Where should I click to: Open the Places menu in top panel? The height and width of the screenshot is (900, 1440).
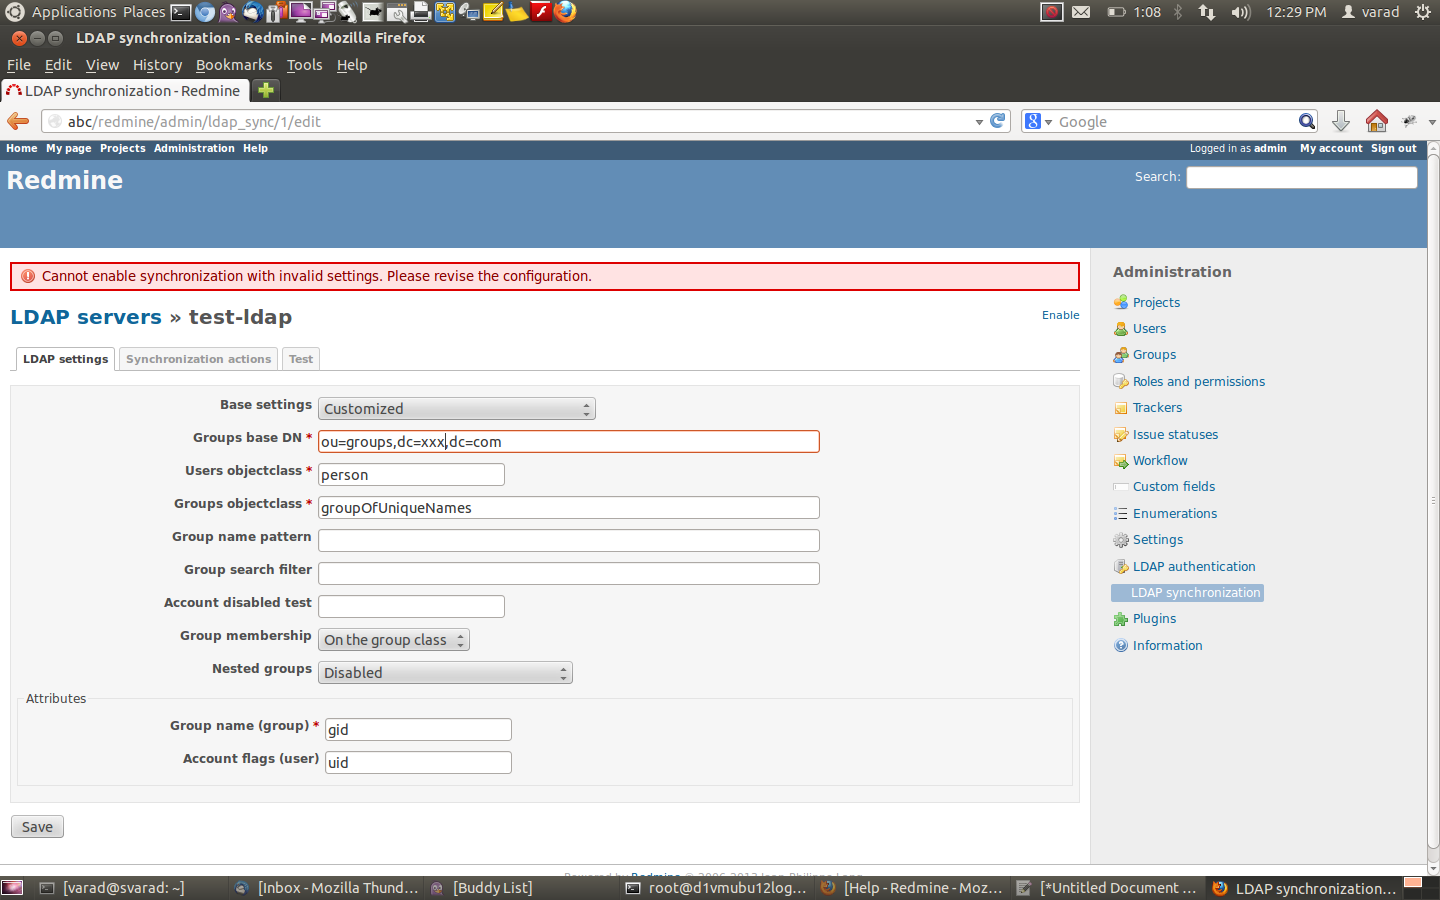click(144, 12)
